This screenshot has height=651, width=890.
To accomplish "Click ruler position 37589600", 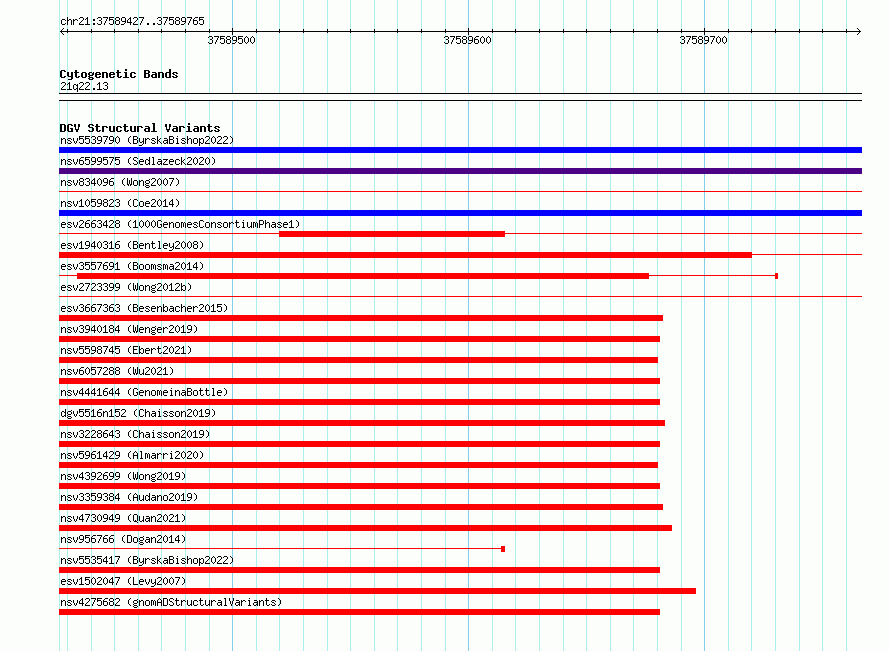I will click(468, 40).
